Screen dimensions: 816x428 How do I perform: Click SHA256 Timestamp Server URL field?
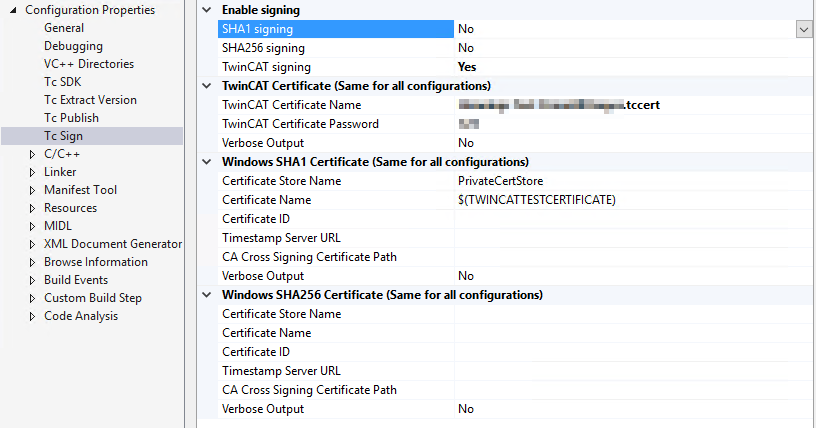[x=633, y=371]
